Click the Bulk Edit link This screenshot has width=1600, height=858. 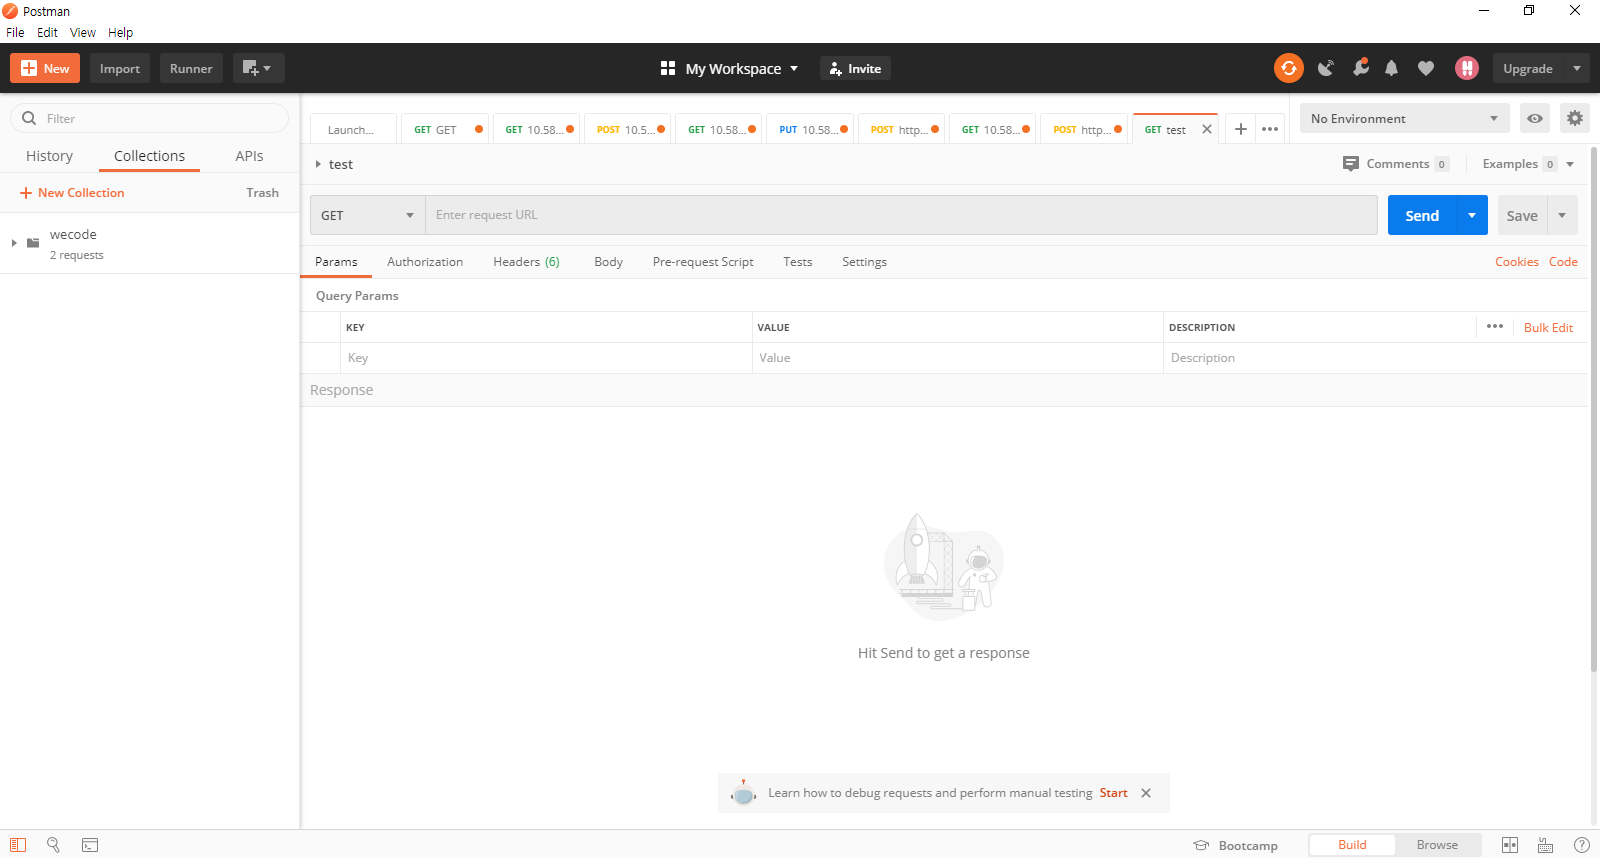[x=1548, y=328]
